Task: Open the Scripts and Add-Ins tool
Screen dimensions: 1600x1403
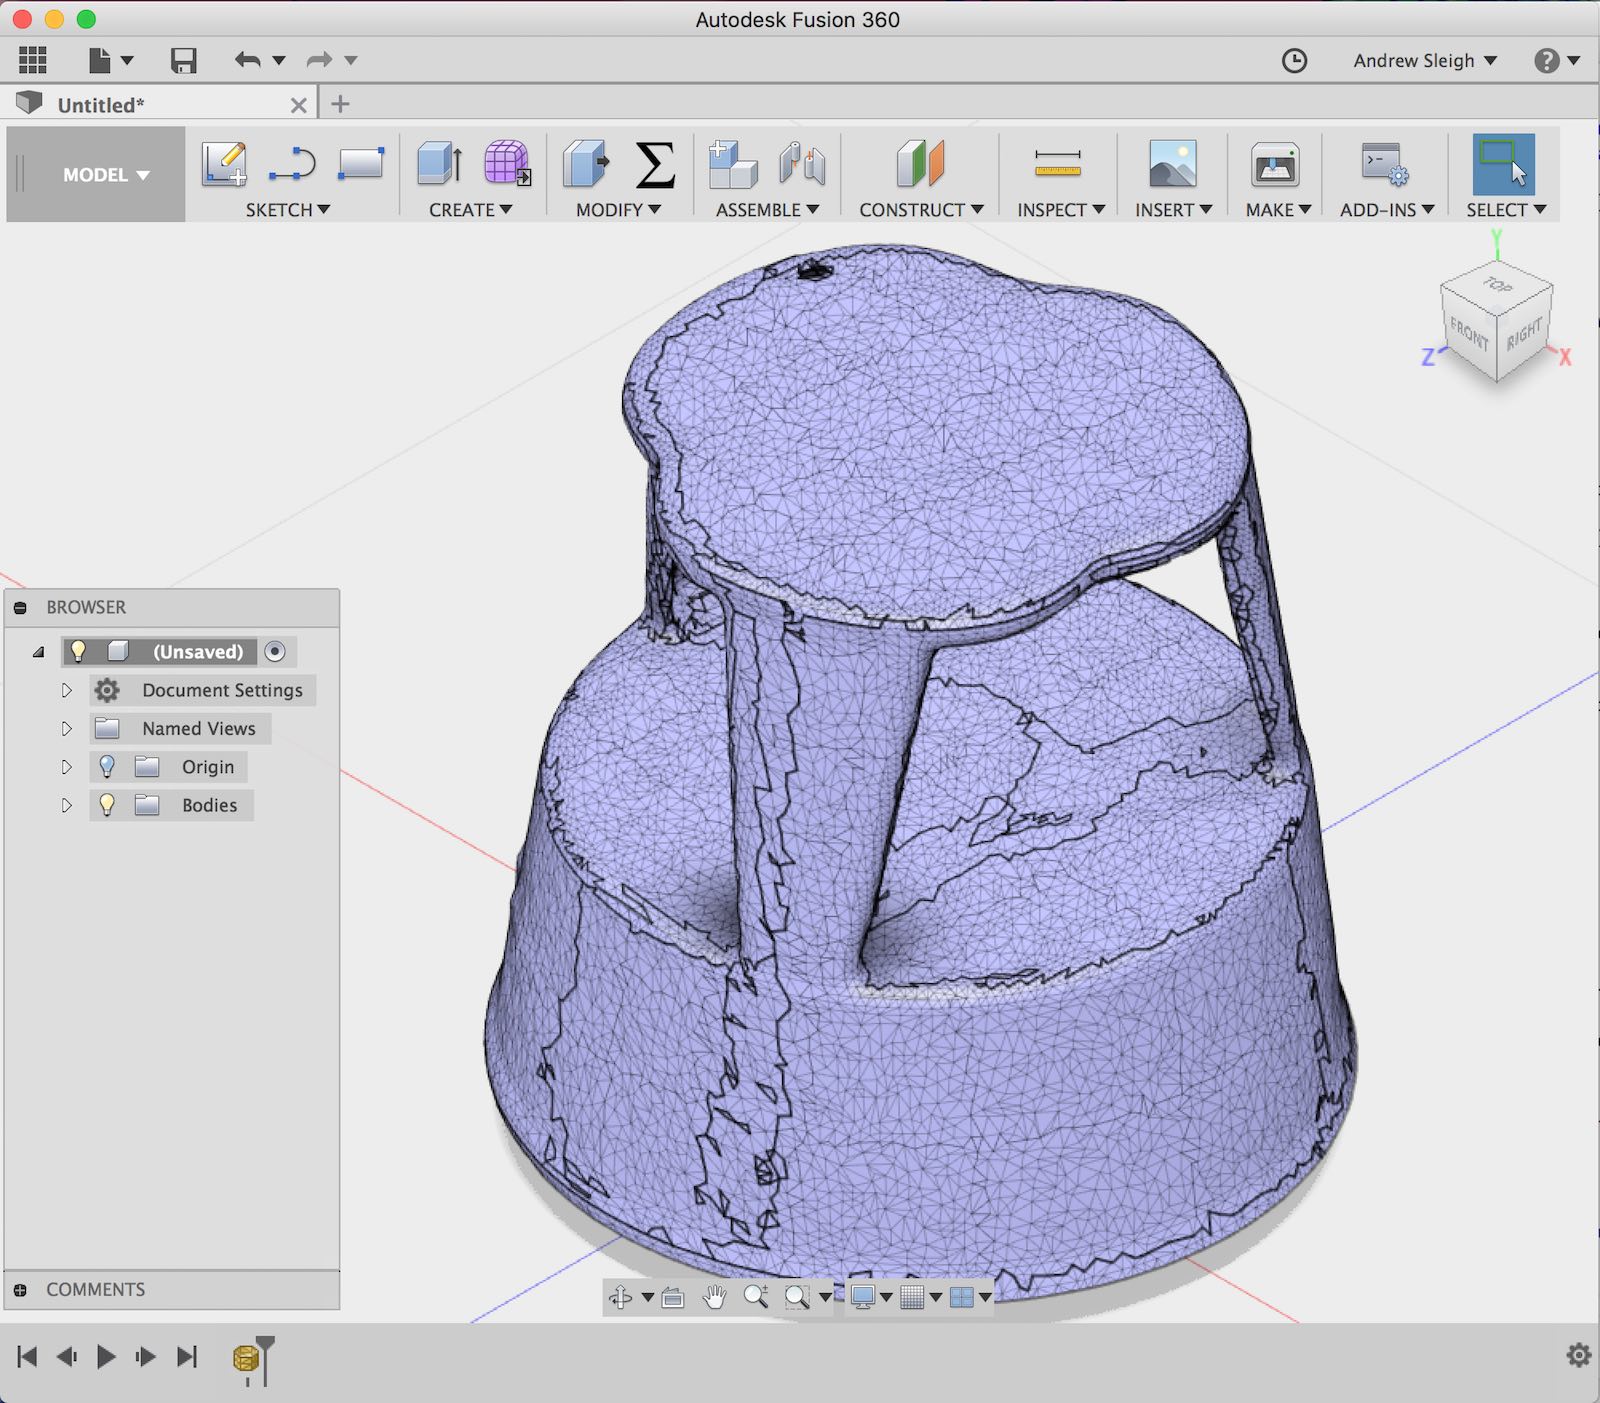Action: 1385,163
